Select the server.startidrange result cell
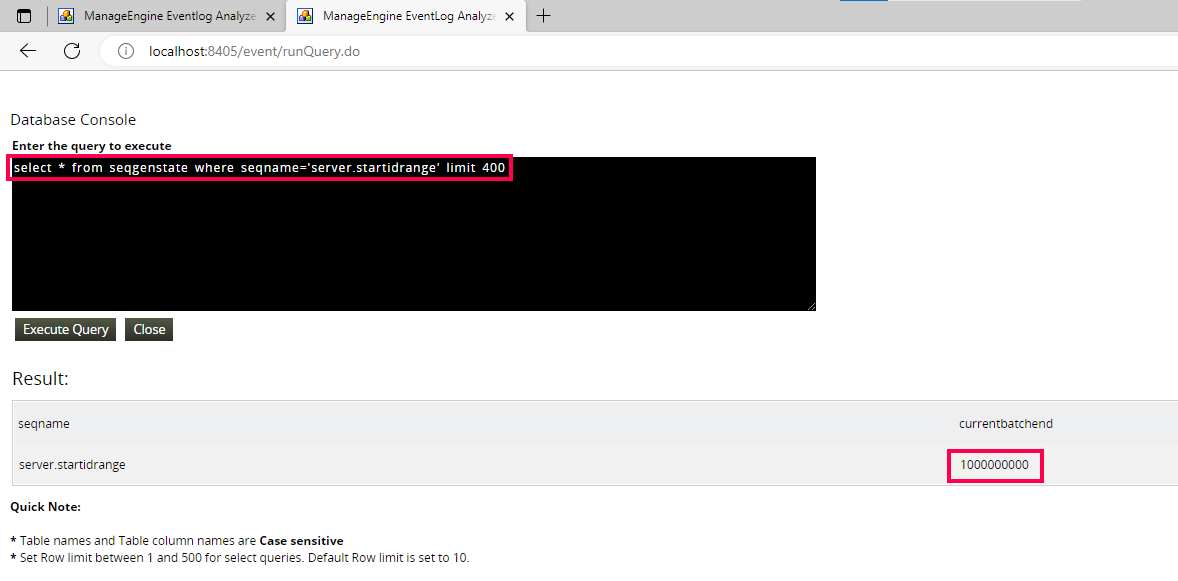The height and width of the screenshot is (581, 1178). pos(72,464)
